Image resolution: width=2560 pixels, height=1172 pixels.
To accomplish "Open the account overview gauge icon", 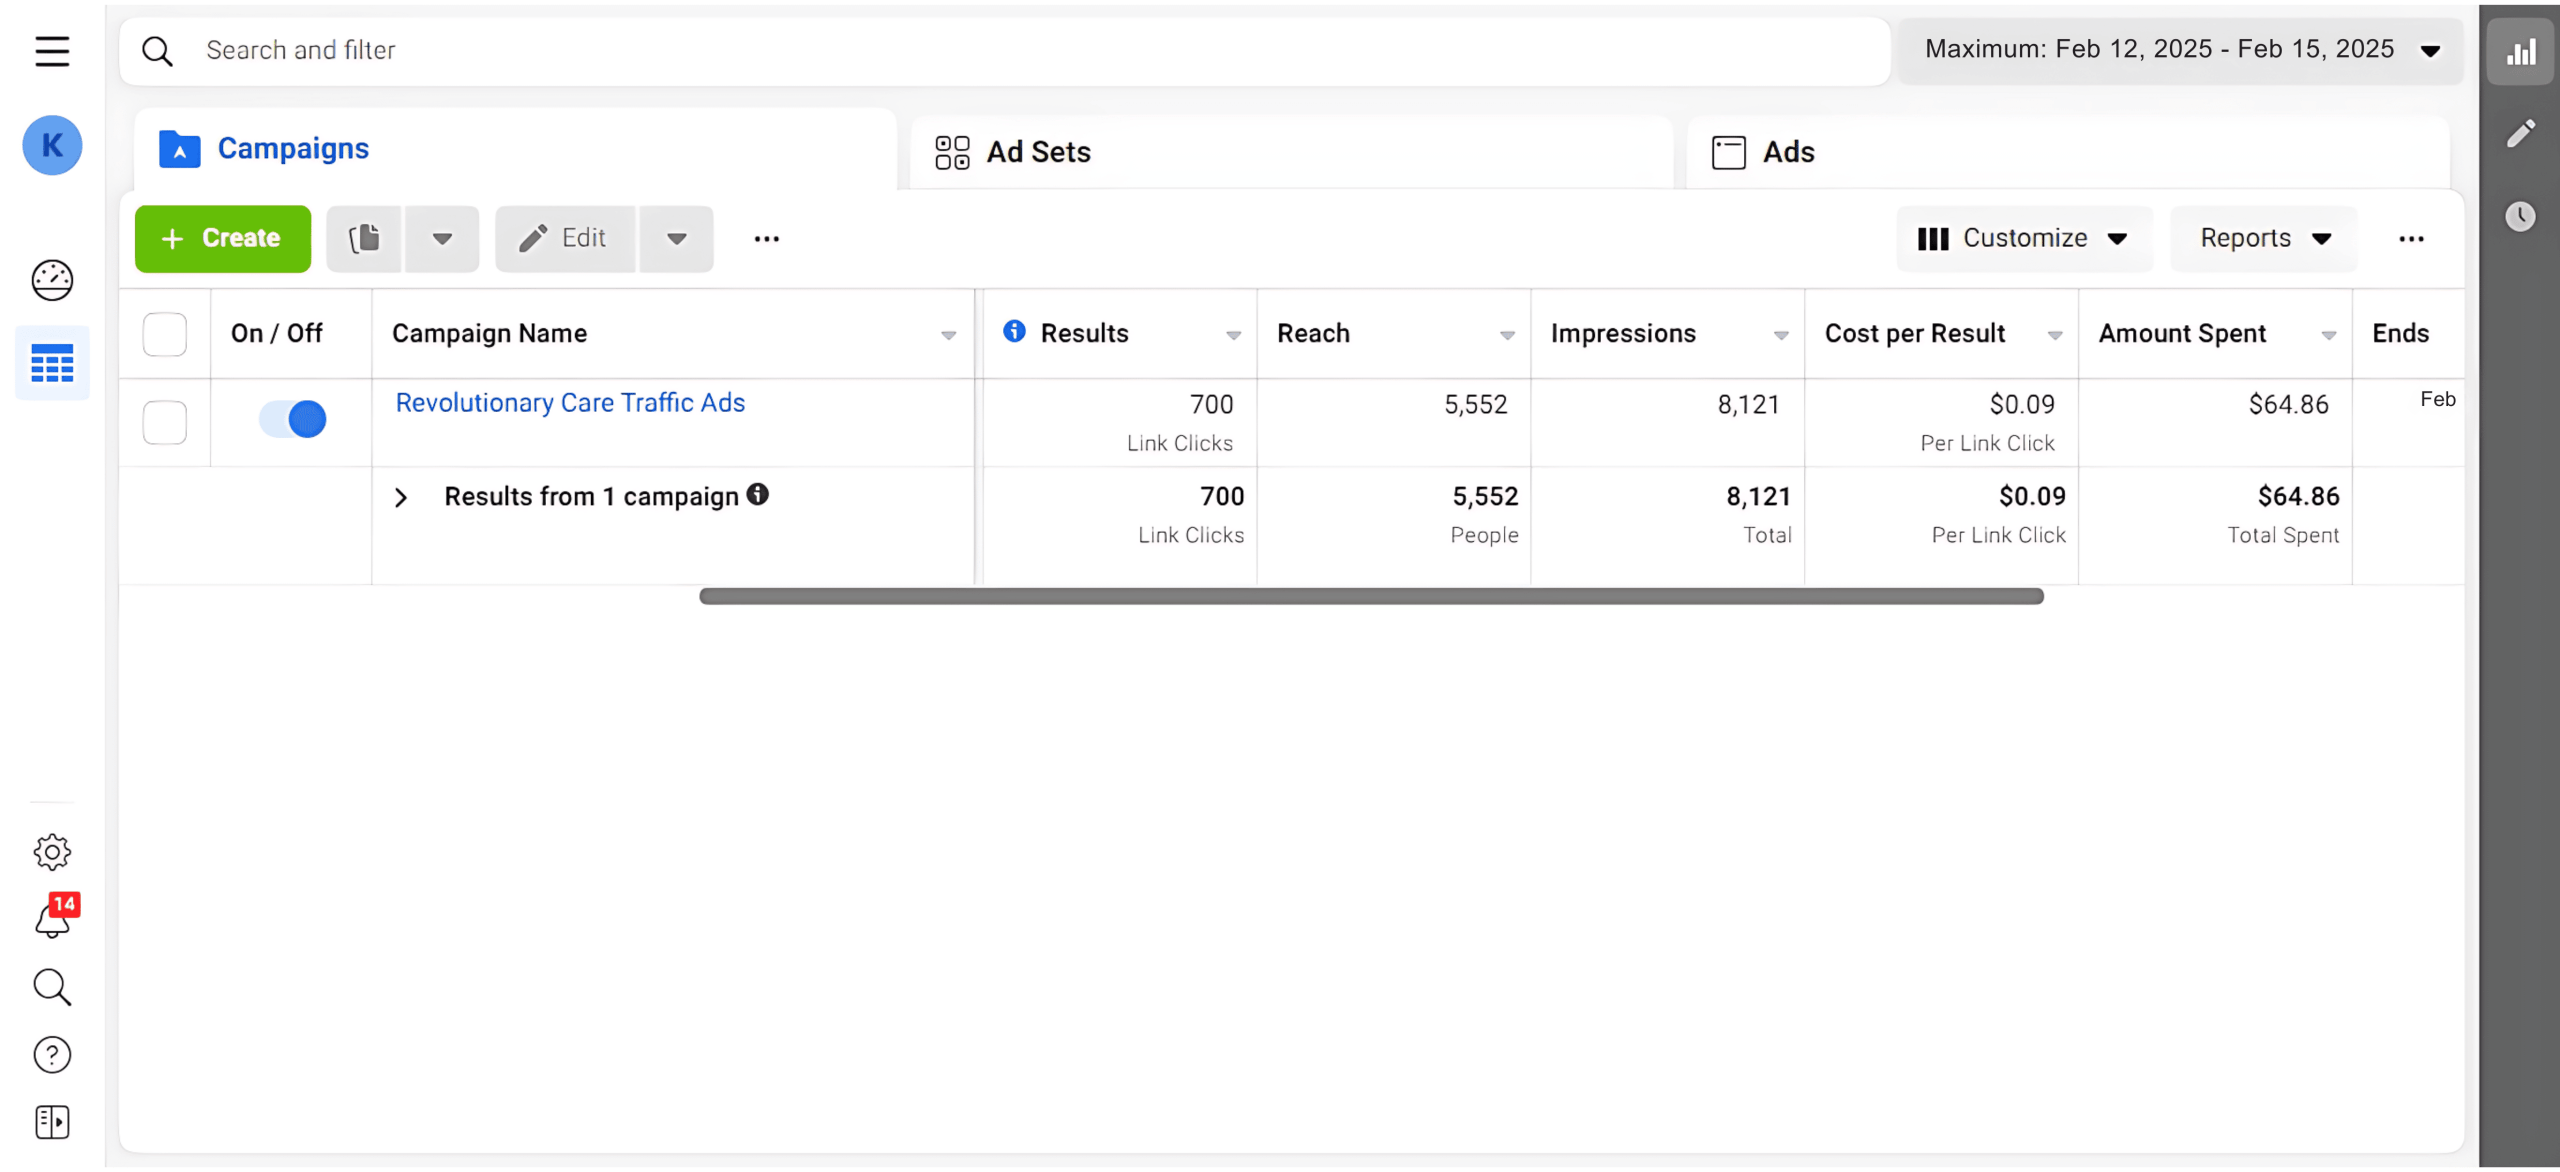I will click(x=52, y=280).
